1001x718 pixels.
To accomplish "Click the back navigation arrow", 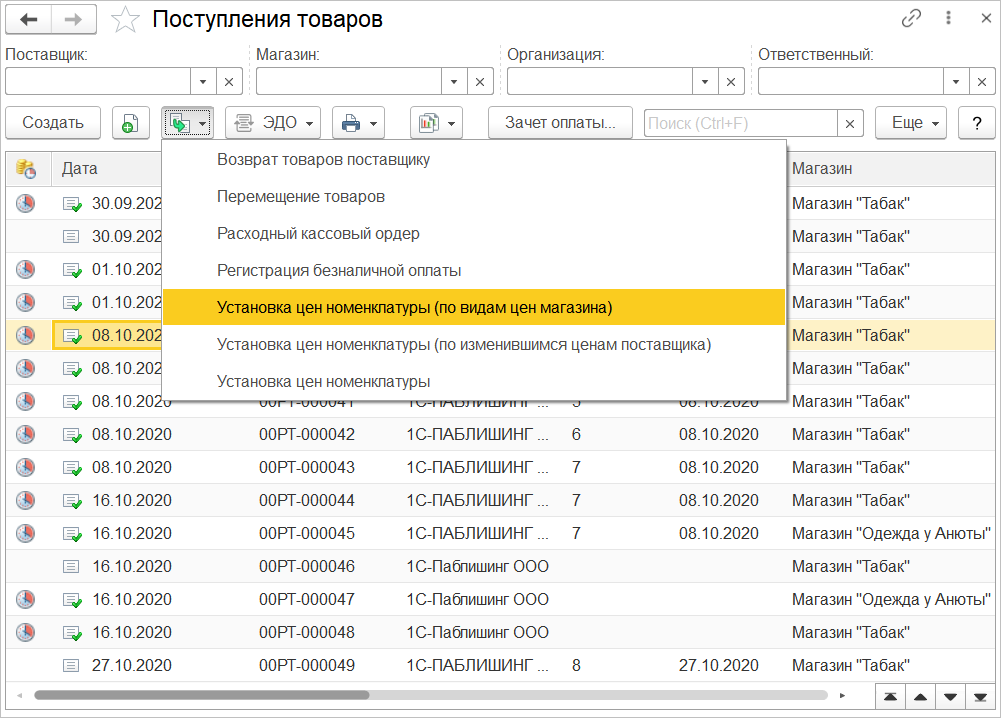I will click(x=30, y=19).
